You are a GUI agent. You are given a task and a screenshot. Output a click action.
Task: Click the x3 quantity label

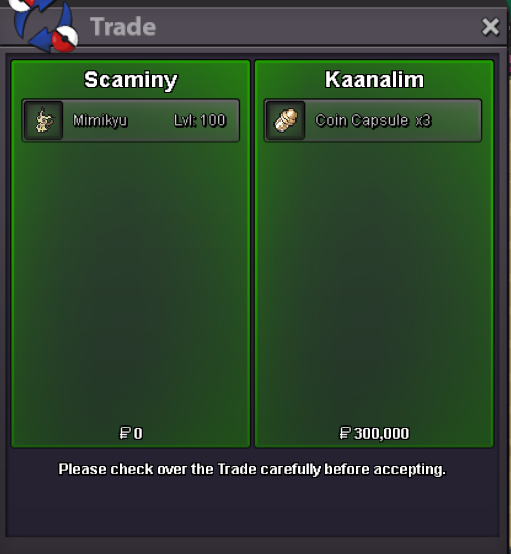coord(423,121)
